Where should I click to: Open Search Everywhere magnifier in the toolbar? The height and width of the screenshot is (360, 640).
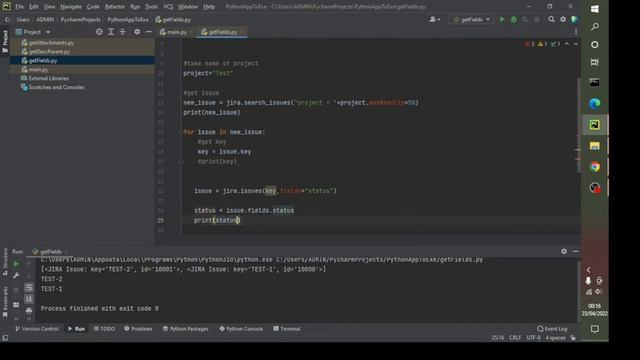[x=551, y=19]
